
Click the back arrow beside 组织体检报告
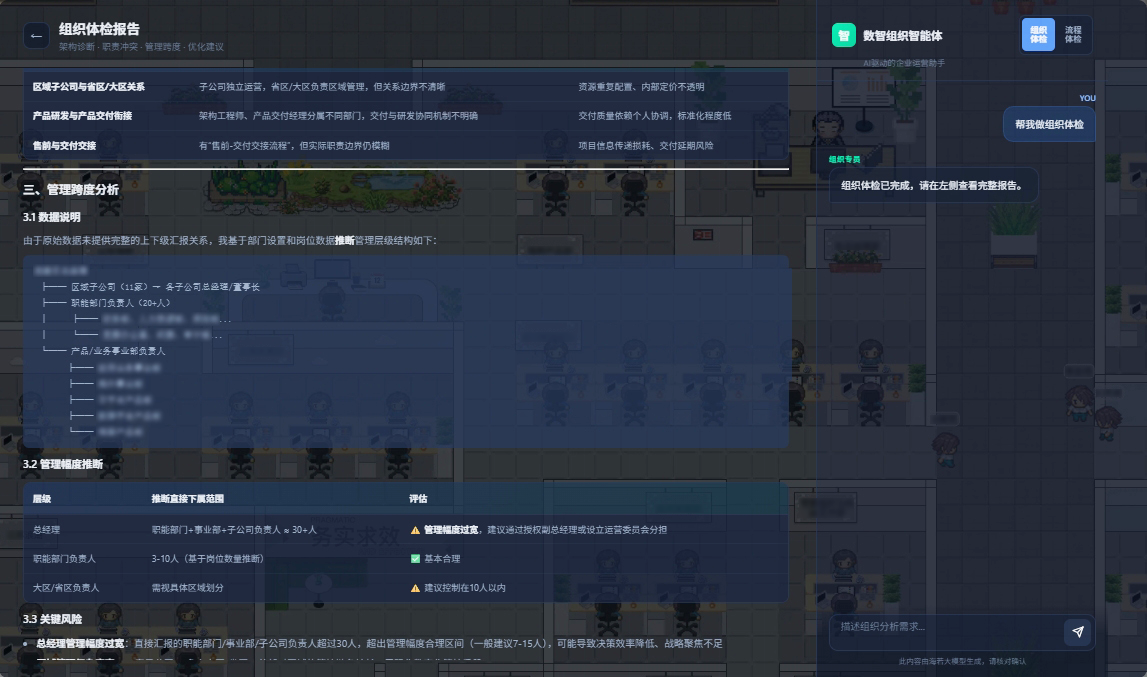point(37,36)
